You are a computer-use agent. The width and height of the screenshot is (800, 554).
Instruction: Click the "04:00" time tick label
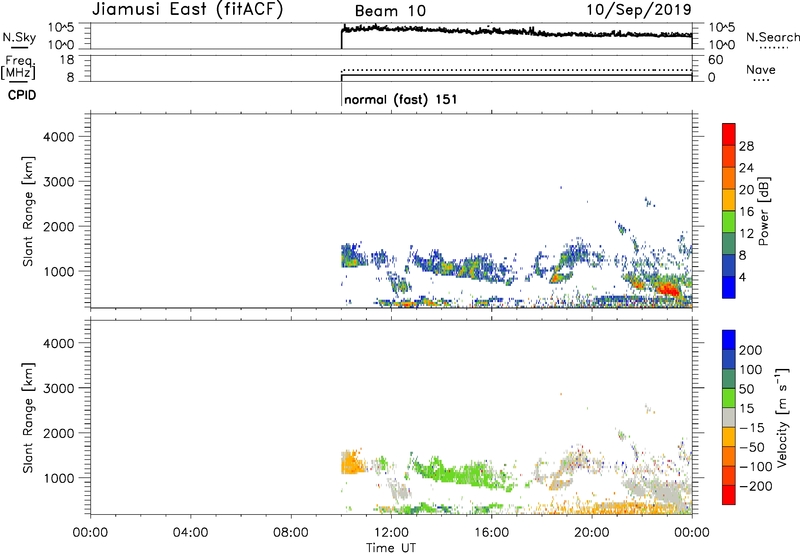(x=190, y=533)
